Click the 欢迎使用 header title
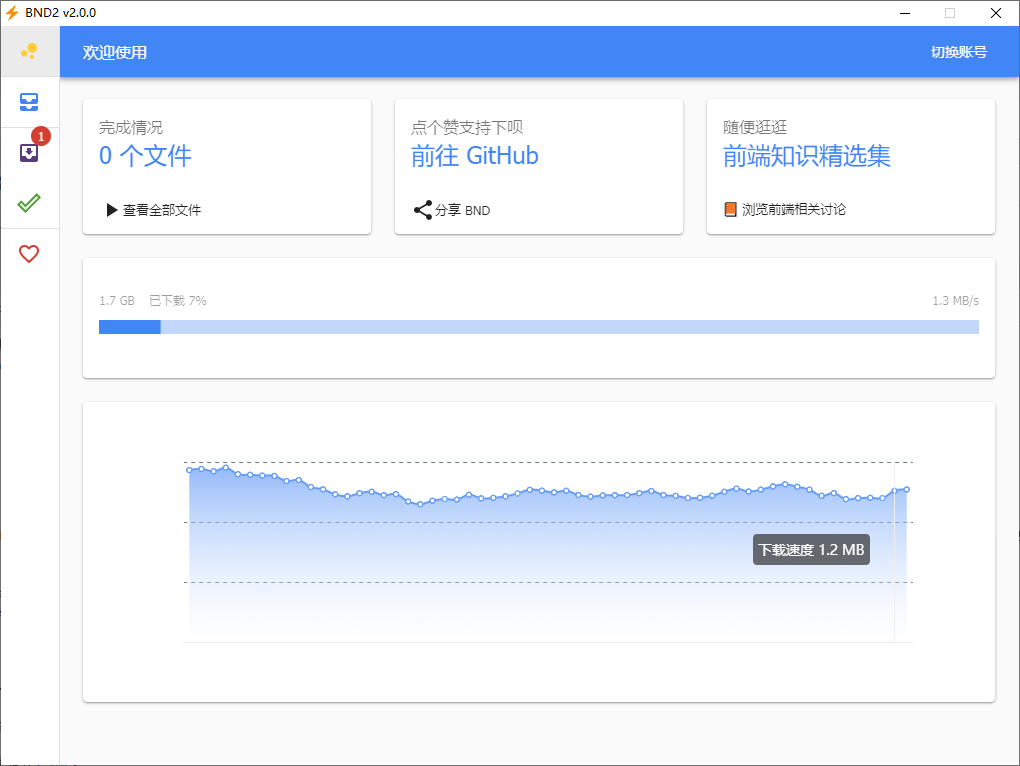Image resolution: width=1020 pixels, height=766 pixels. [x=115, y=52]
